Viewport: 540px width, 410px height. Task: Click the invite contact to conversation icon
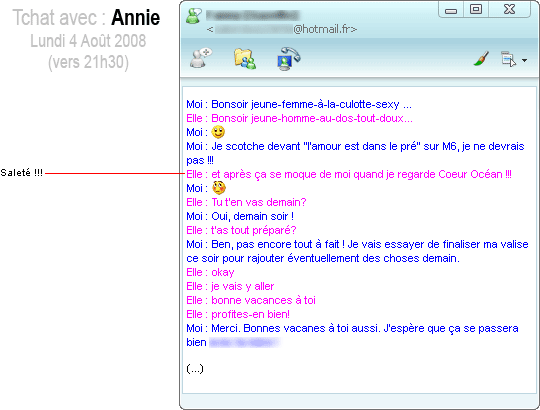pos(201,57)
